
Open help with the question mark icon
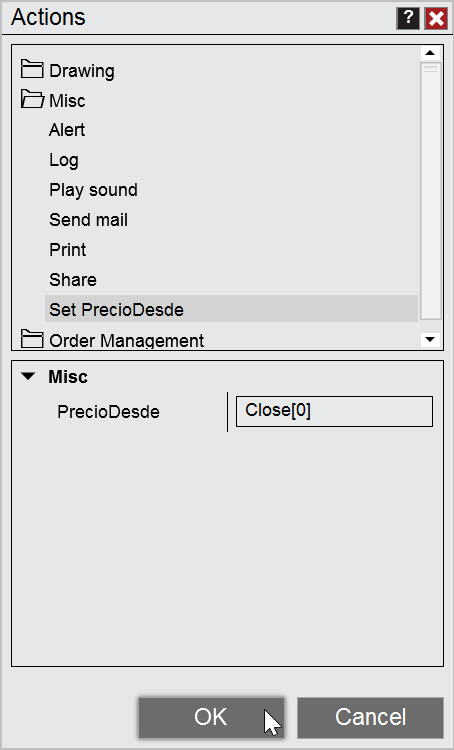(x=408, y=18)
